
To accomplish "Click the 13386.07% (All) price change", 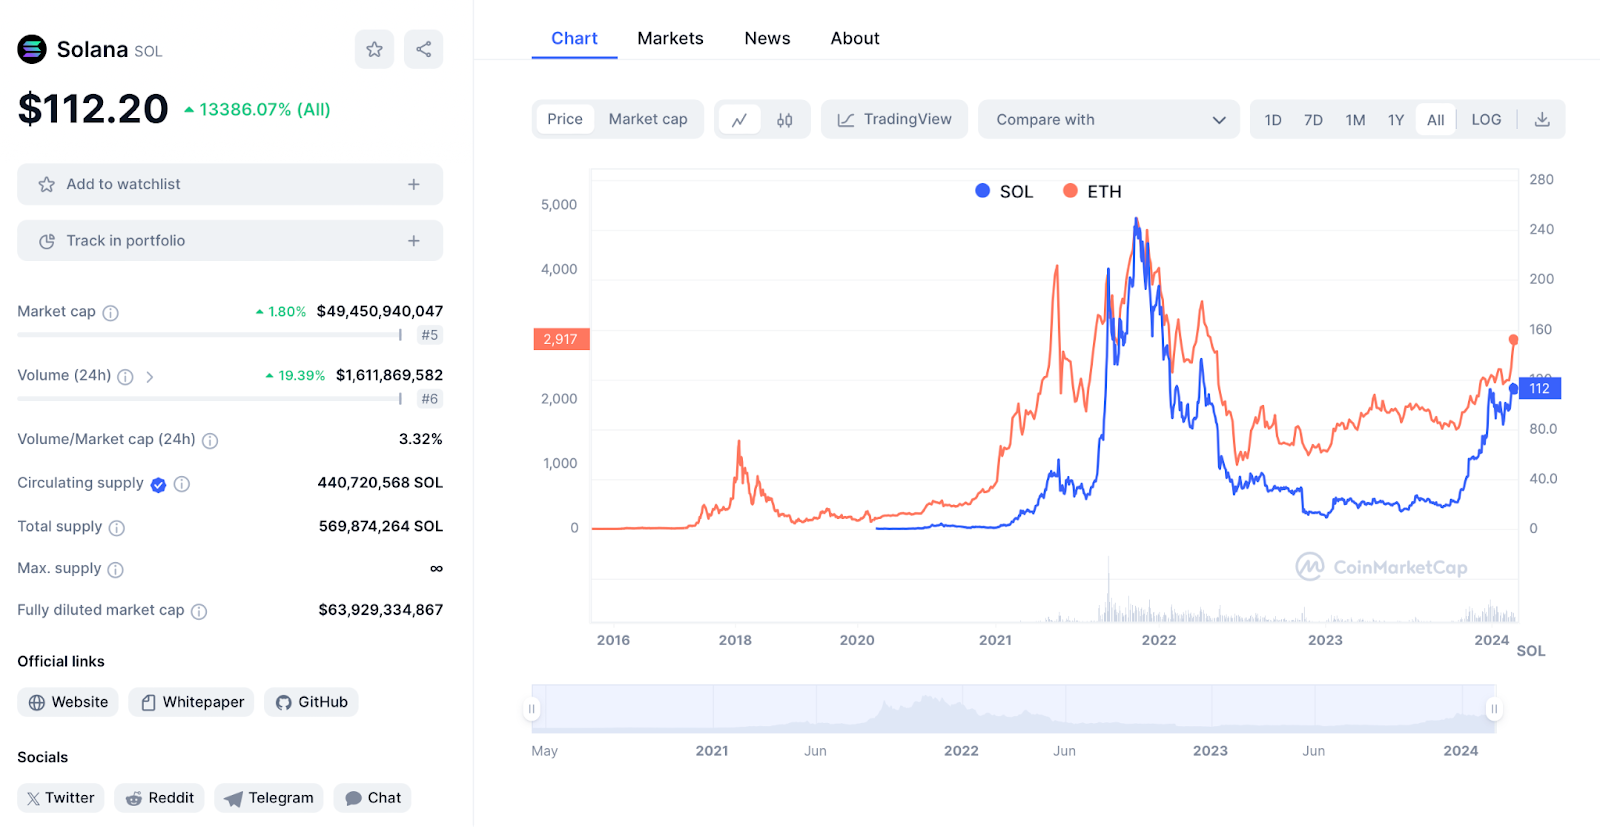I will tap(257, 109).
